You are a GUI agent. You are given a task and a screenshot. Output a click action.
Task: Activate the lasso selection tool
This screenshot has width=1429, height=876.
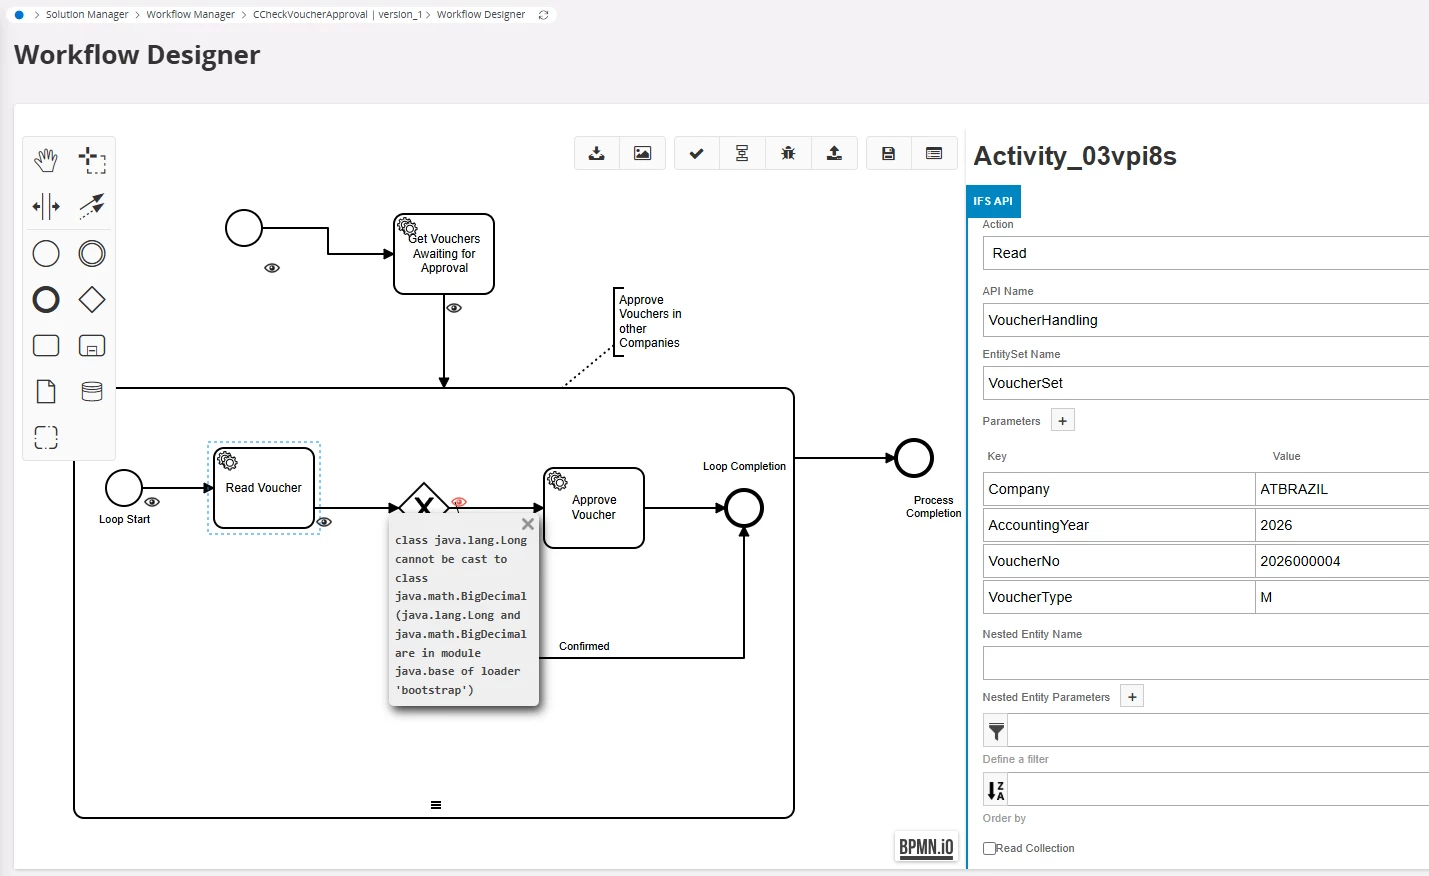(x=92, y=160)
